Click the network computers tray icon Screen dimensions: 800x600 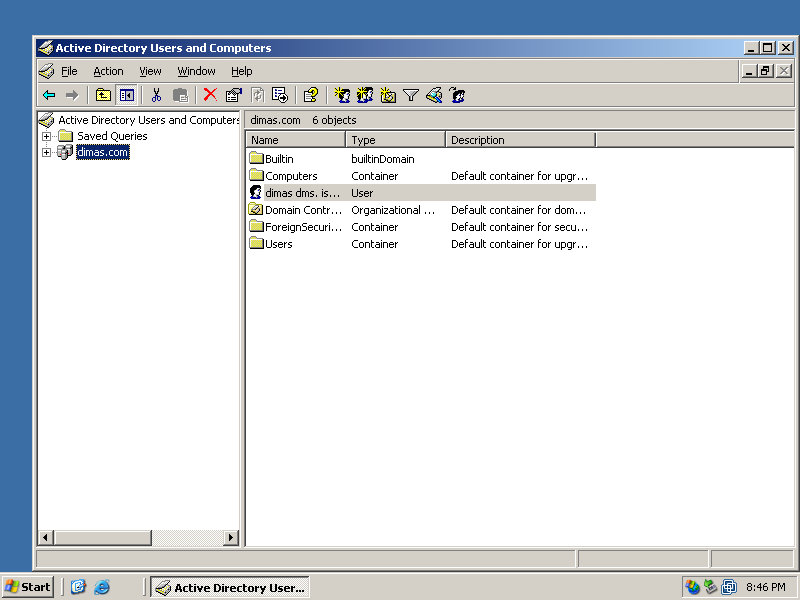click(x=729, y=587)
